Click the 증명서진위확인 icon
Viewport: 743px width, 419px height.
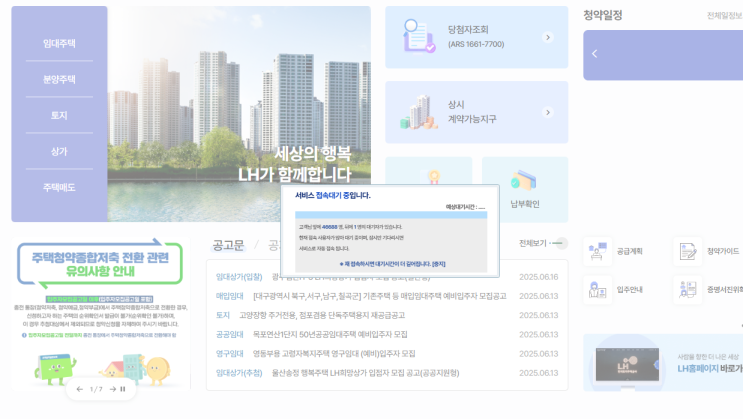point(688,290)
